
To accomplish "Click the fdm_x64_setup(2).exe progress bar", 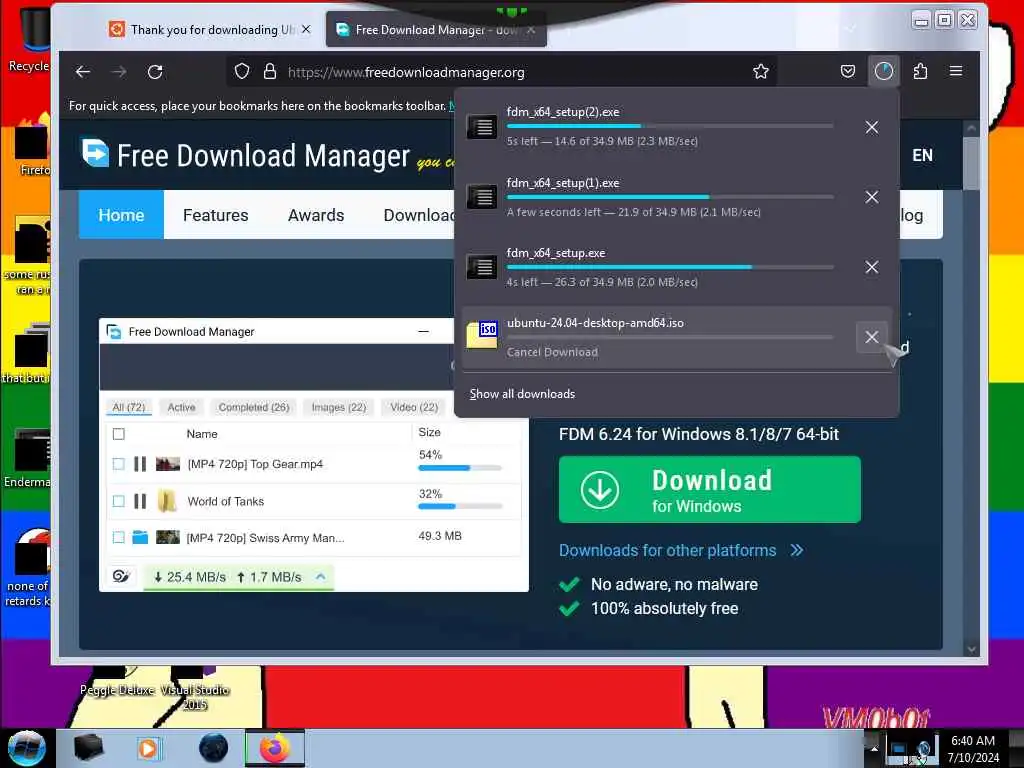I will [670, 126].
